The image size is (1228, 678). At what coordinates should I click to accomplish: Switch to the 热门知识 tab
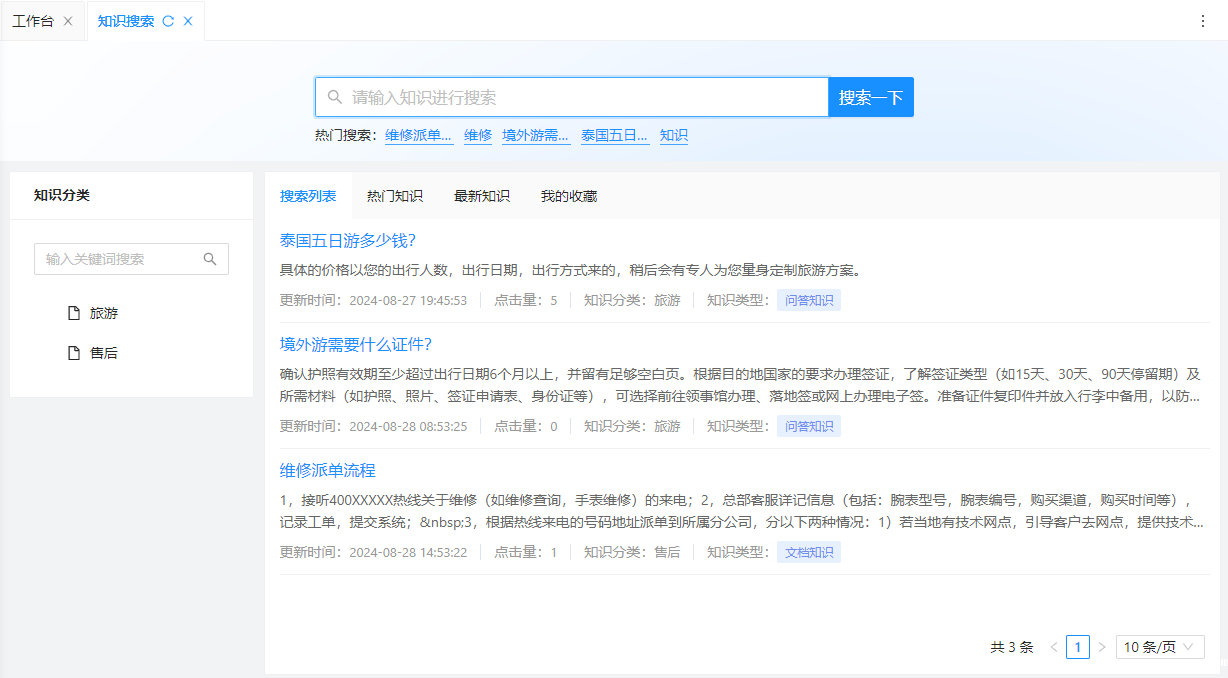click(x=395, y=196)
